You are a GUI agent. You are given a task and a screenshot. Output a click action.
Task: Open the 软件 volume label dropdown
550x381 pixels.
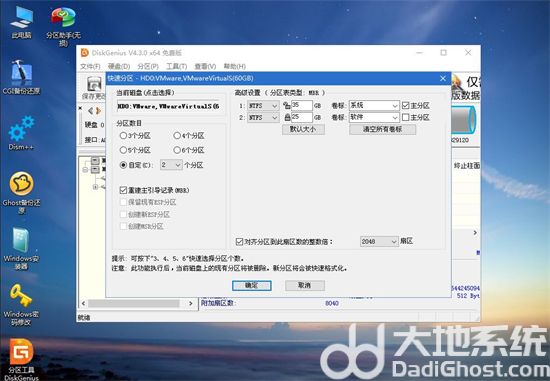coord(374,117)
